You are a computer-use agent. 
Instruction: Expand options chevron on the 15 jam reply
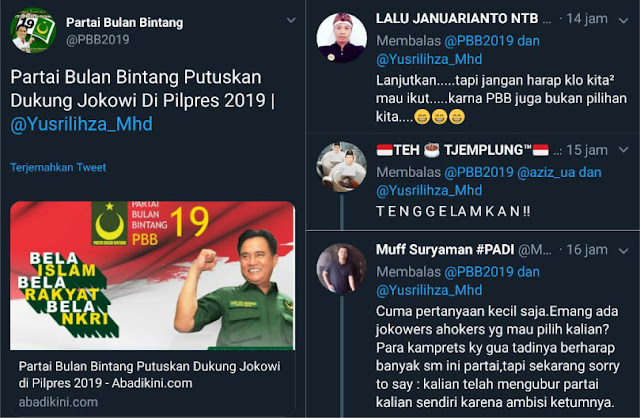pos(623,150)
